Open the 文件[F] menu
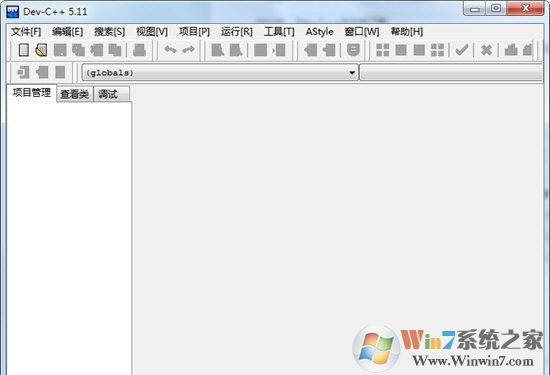Viewport: 550px width, 375px height. pyautogui.click(x=26, y=32)
